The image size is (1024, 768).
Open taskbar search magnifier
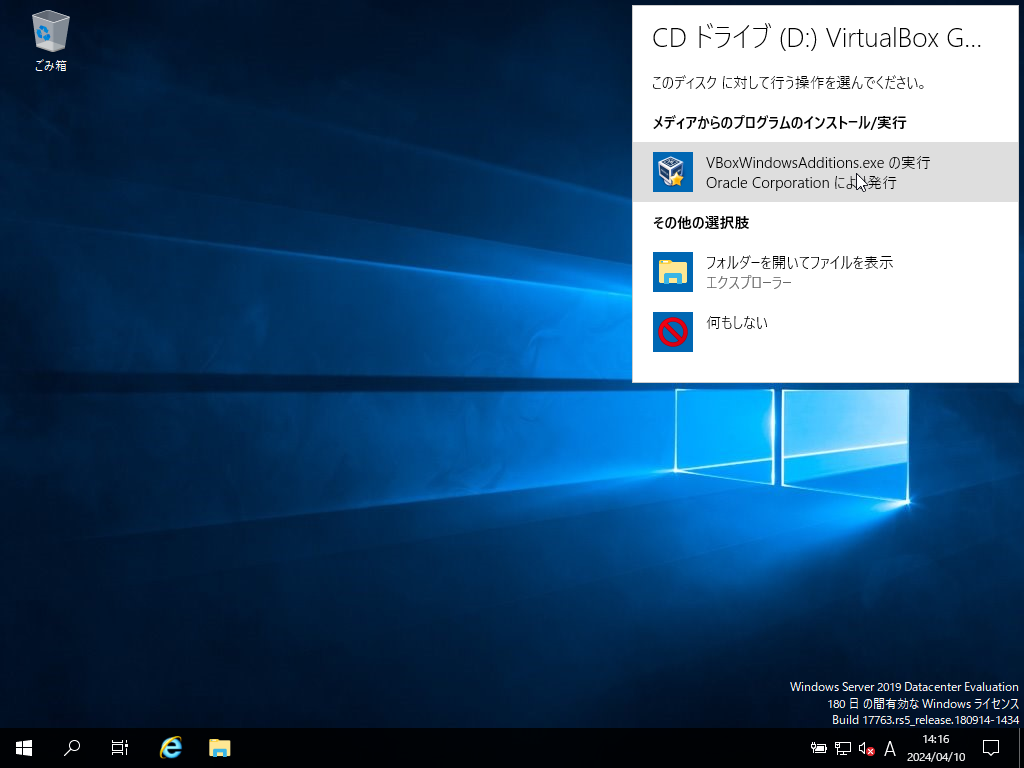tap(71, 748)
